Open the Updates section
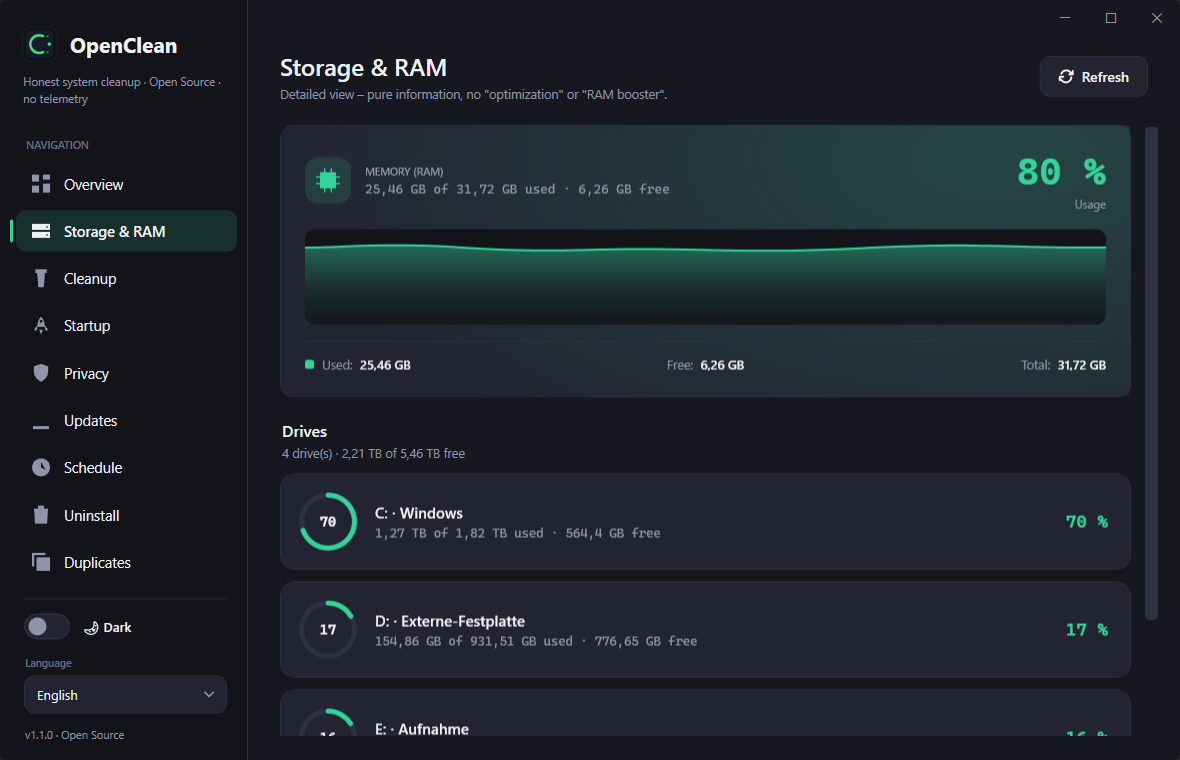Image resolution: width=1180 pixels, height=760 pixels. point(126,421)
